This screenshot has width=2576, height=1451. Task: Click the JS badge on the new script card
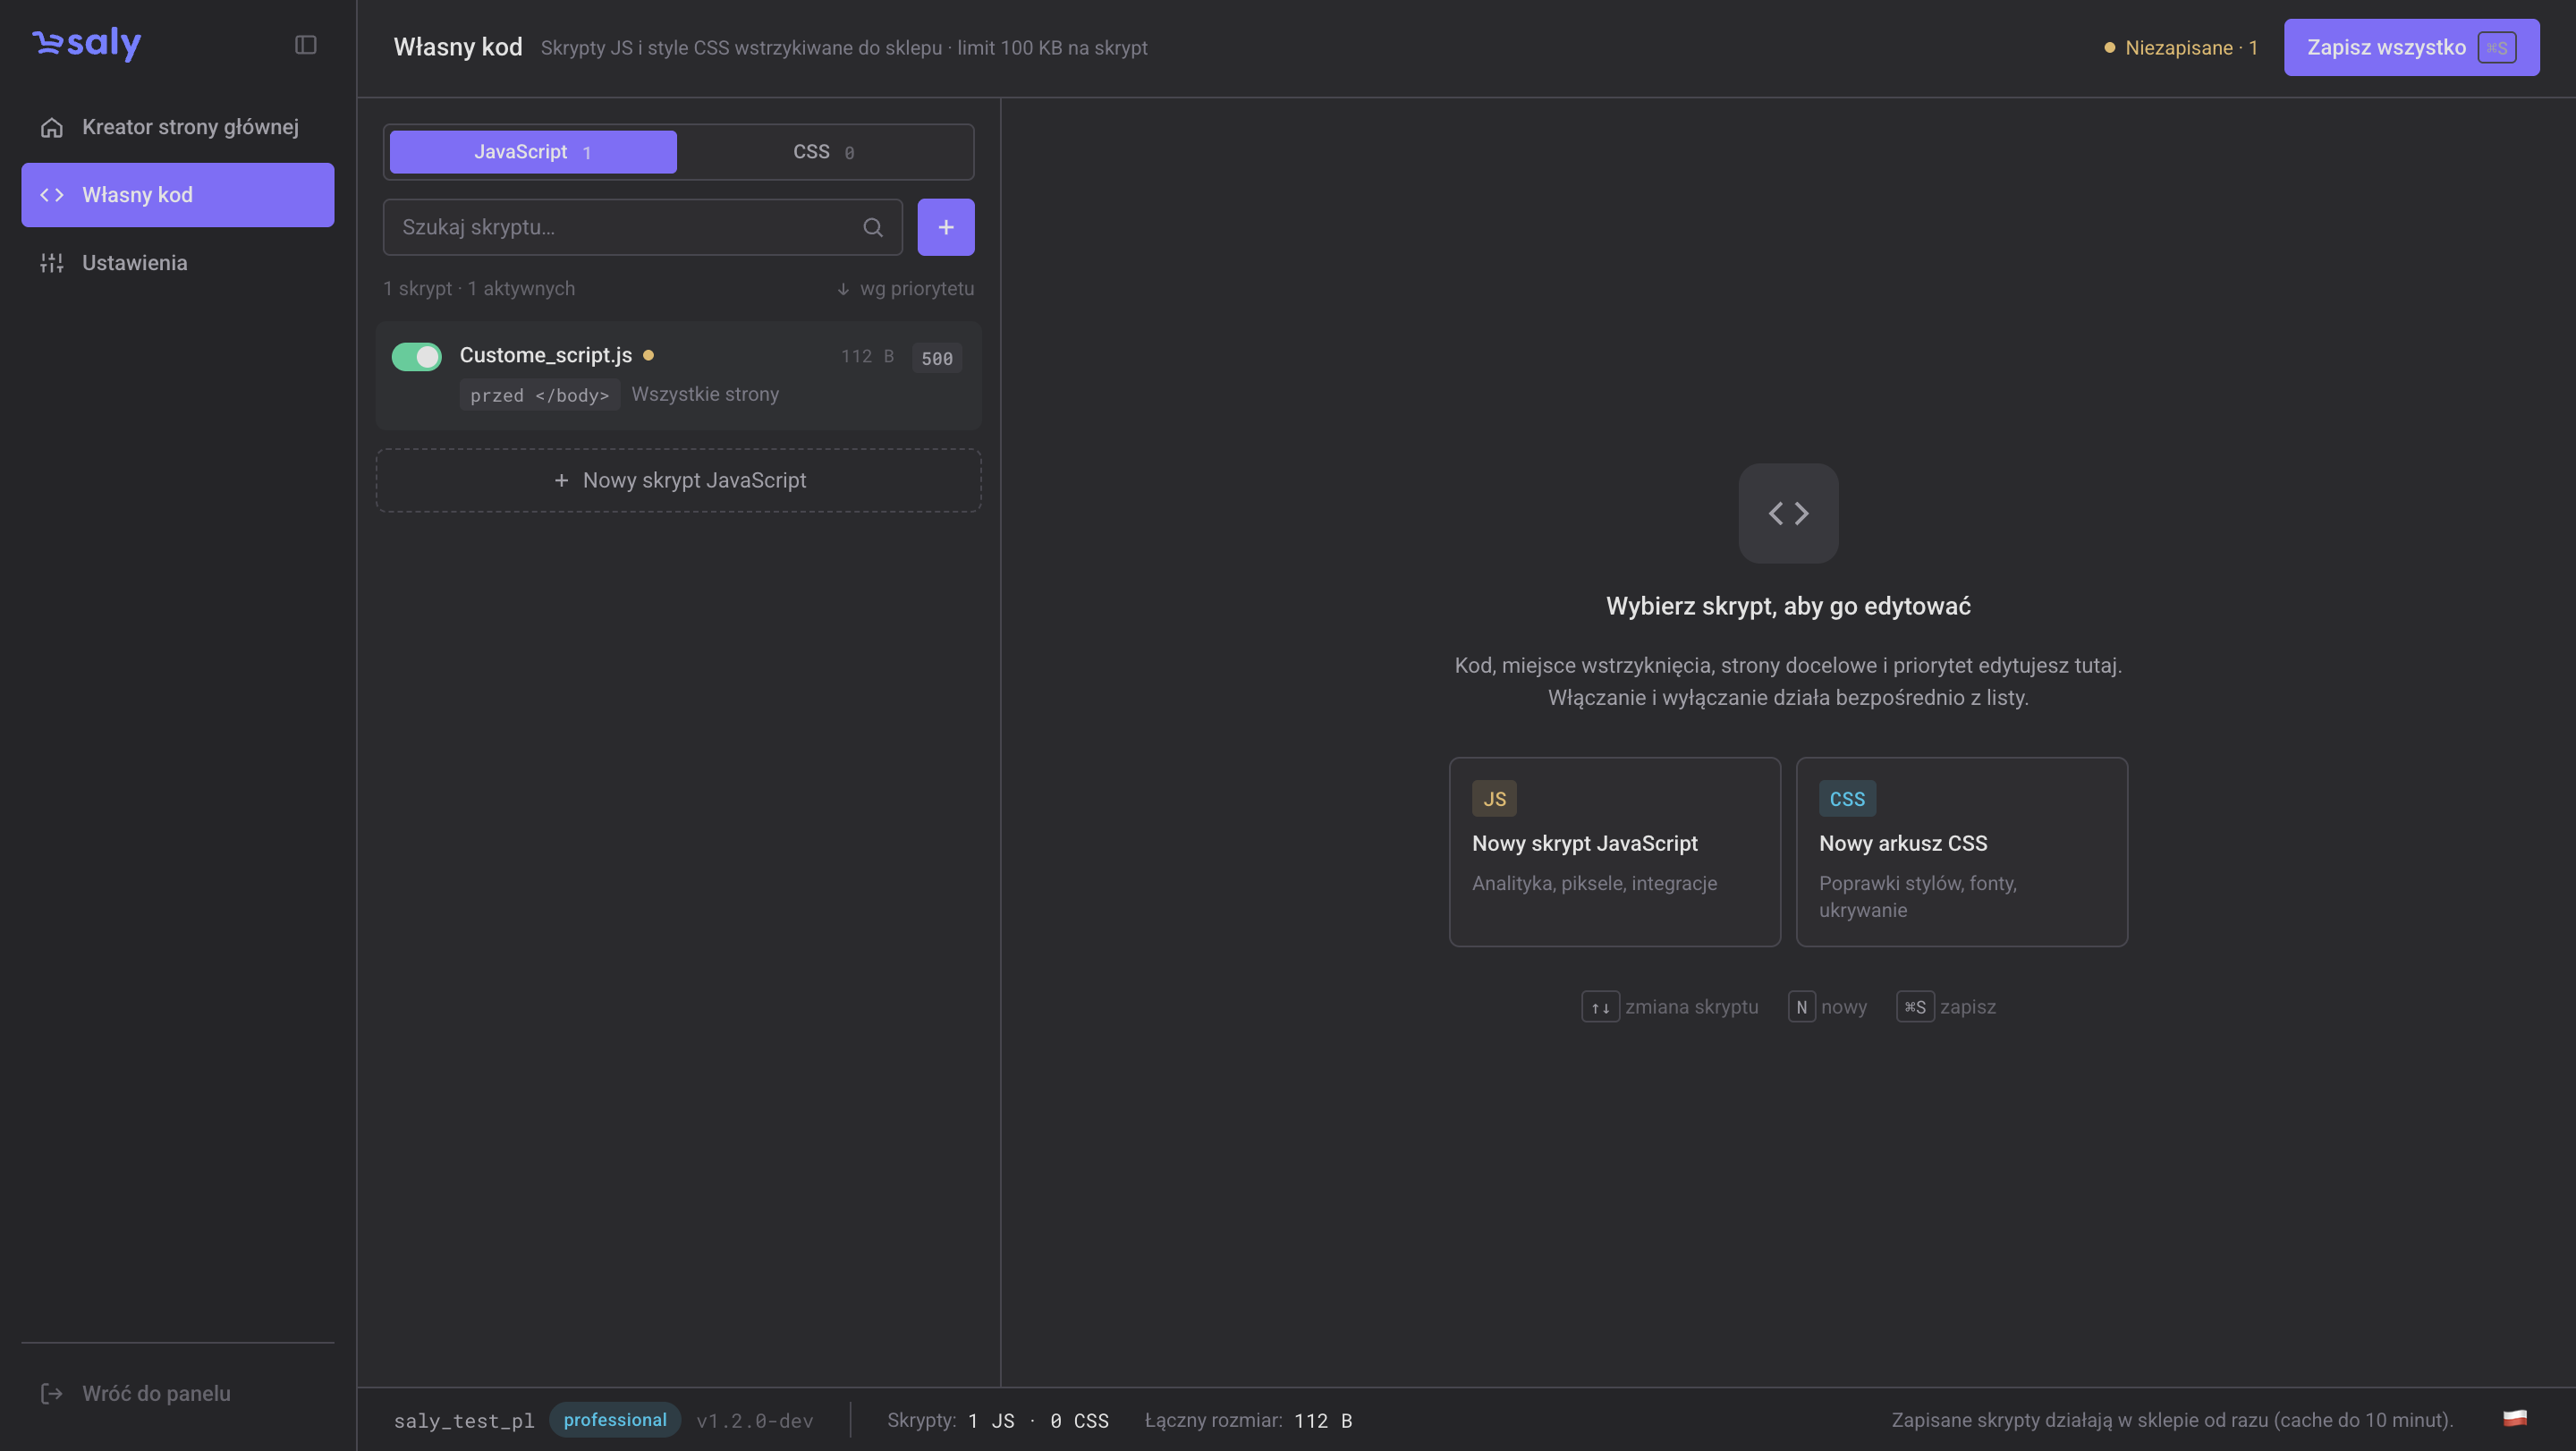pyautogui.click(x=1494, y=799)
